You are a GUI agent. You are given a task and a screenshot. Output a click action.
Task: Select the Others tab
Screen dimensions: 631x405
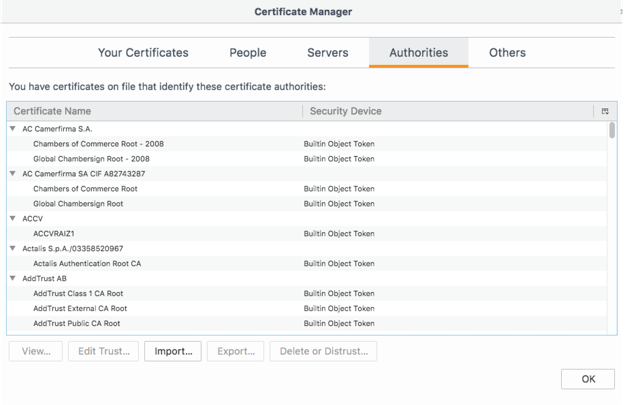tap(507, 53)
